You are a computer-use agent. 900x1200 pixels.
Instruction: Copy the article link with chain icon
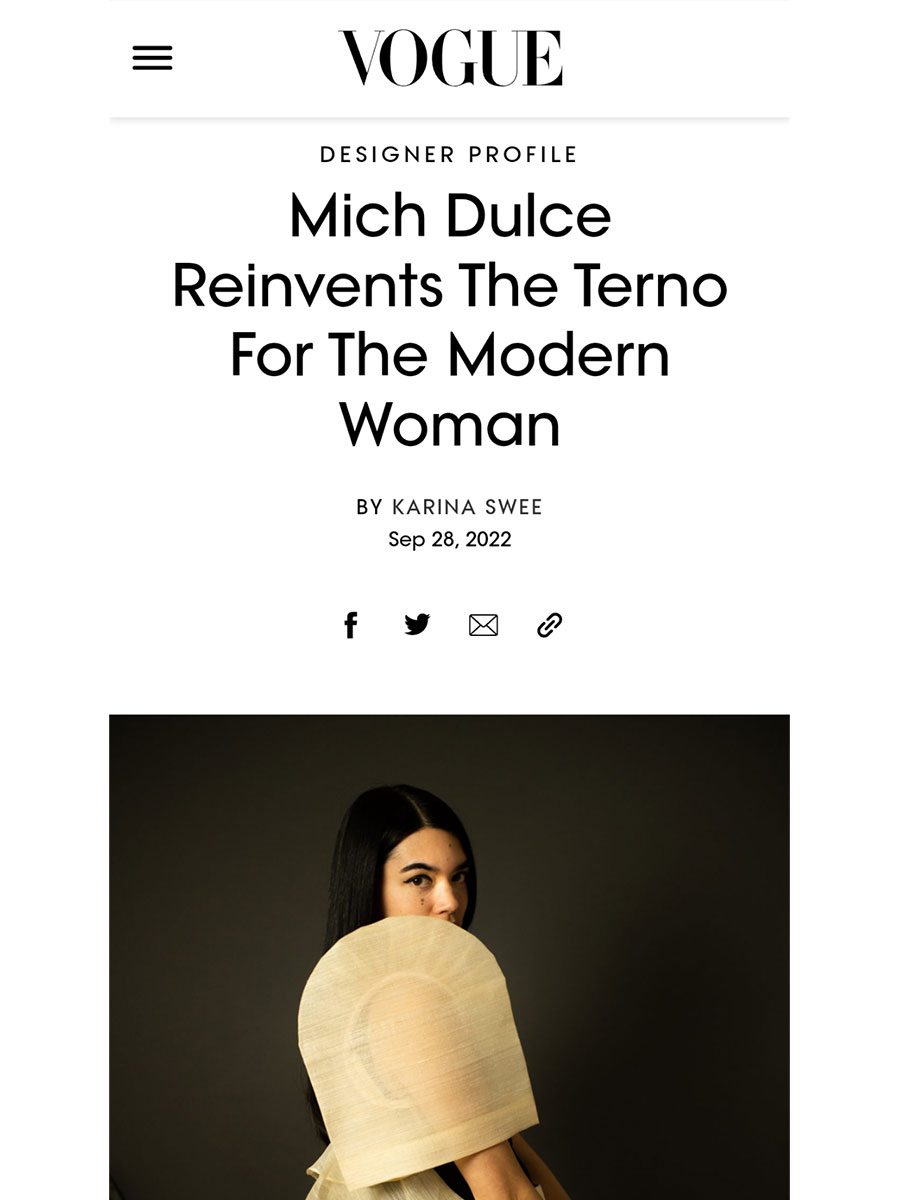(549, 626)
